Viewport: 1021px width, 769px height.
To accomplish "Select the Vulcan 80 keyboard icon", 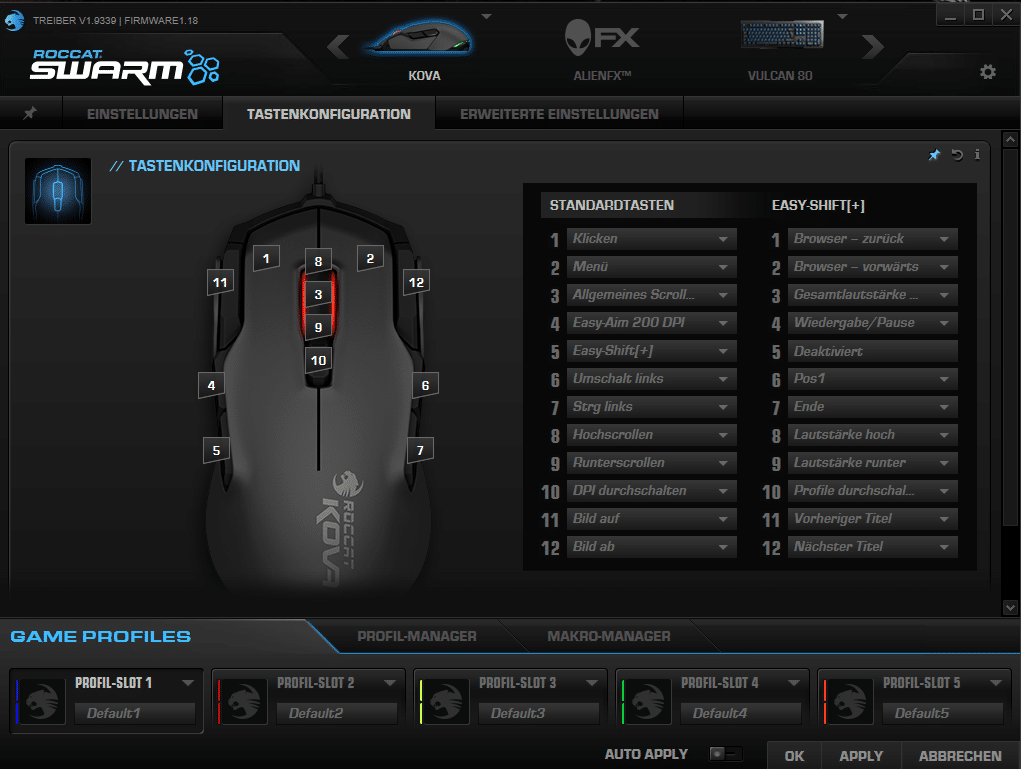I will coord(780,38).
